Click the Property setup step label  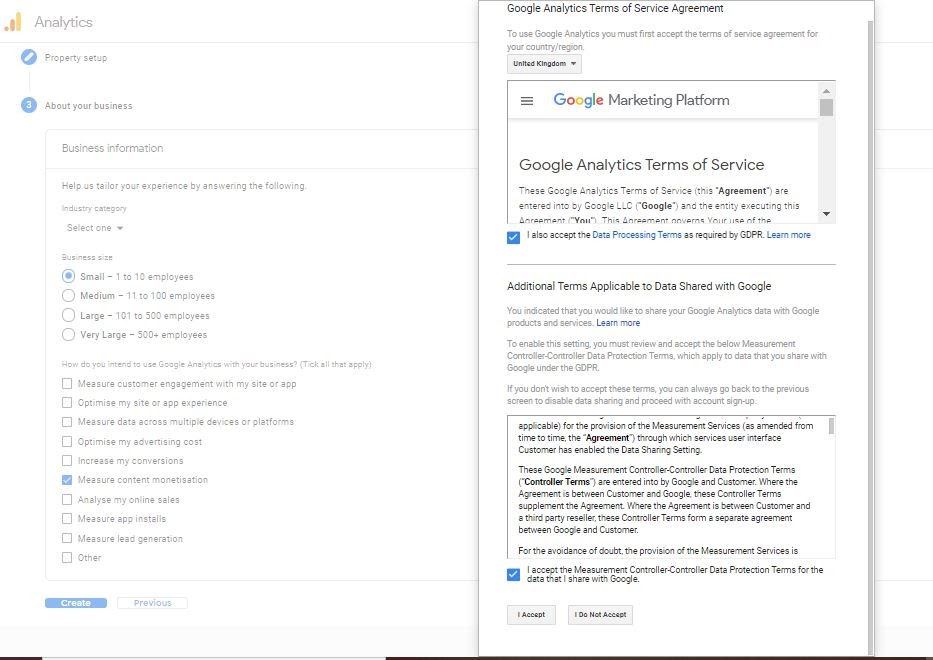(x=76, y=58)
